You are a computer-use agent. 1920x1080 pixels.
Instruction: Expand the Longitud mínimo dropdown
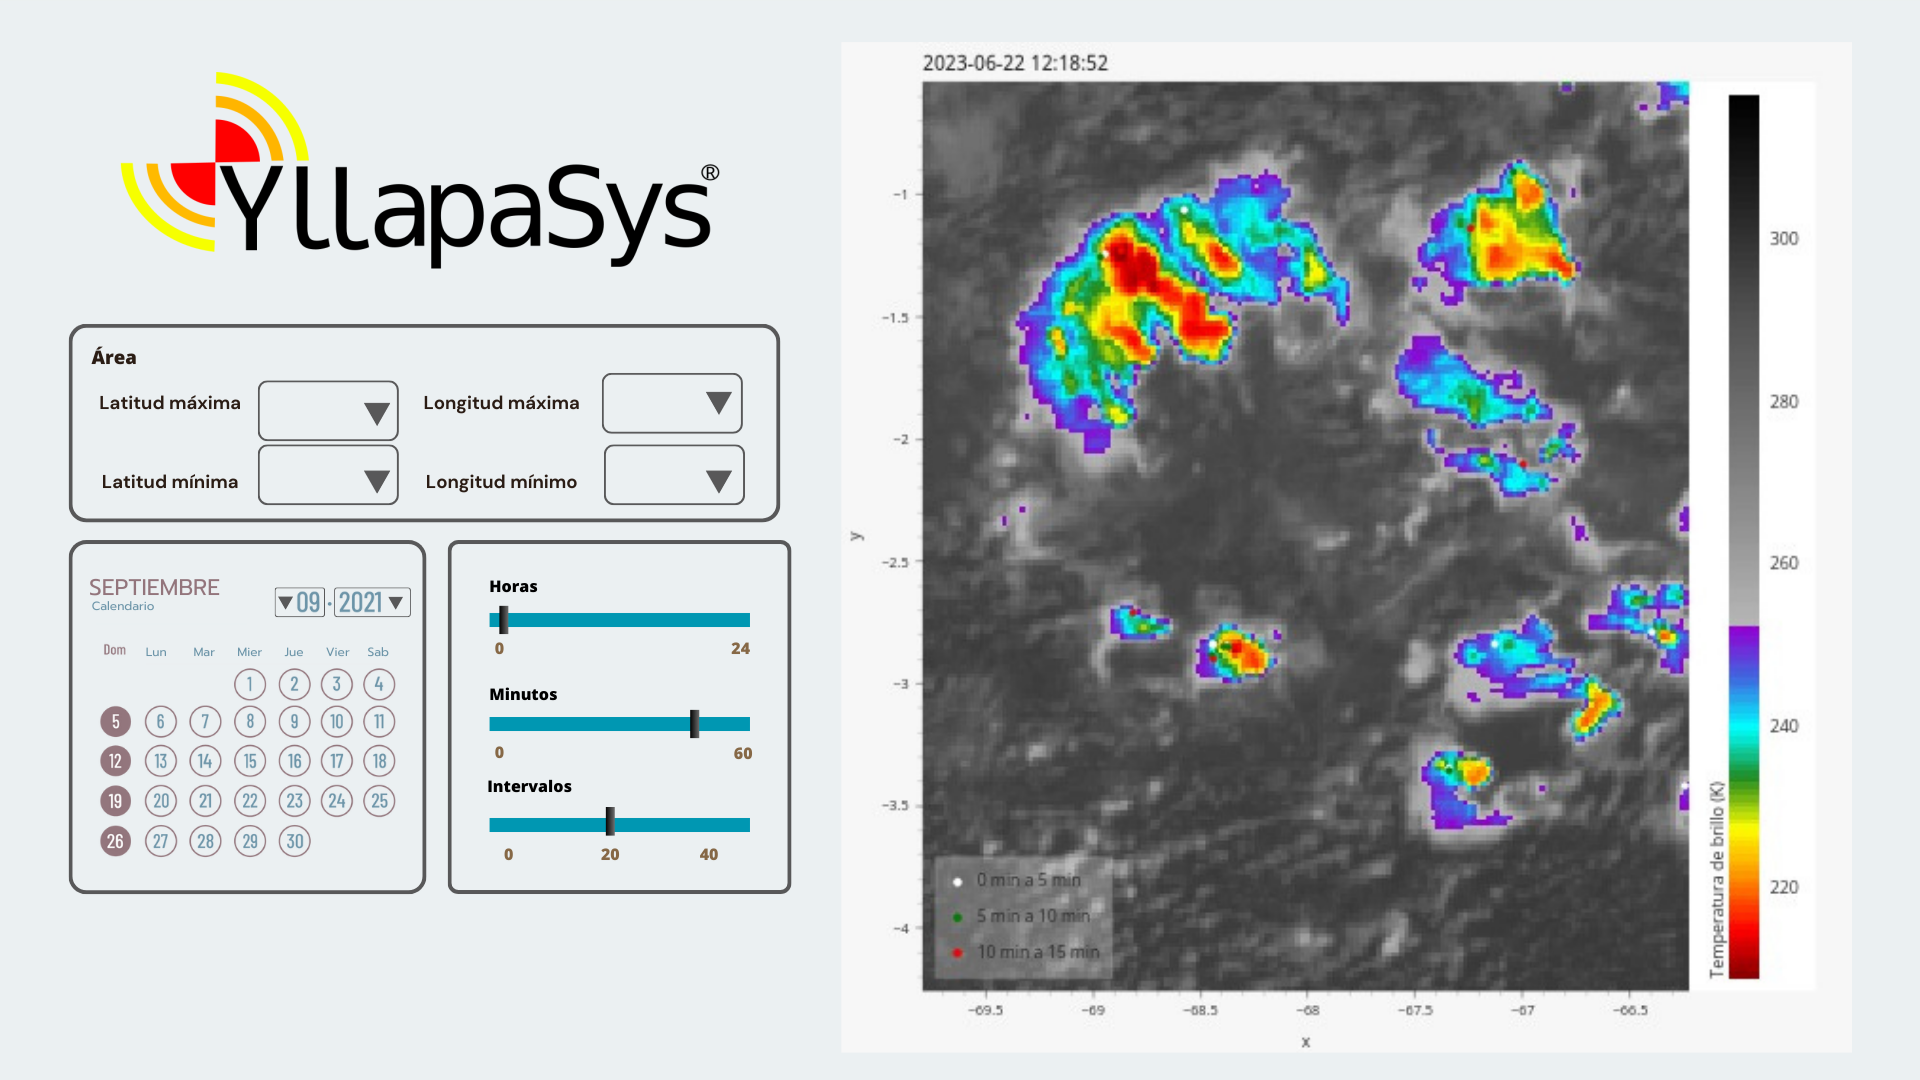(674, 476)
